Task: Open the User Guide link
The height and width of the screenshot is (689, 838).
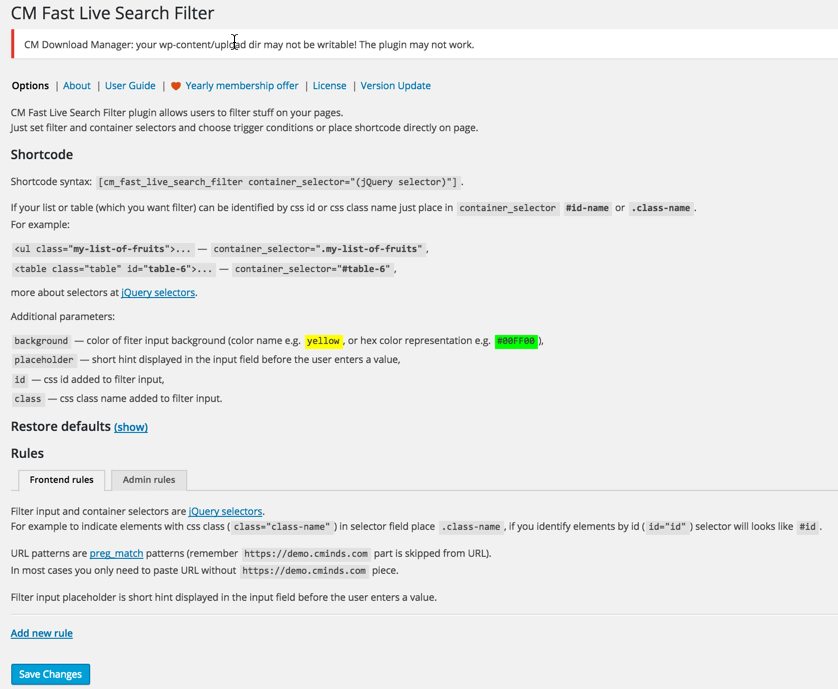Action: coord(130,86)
